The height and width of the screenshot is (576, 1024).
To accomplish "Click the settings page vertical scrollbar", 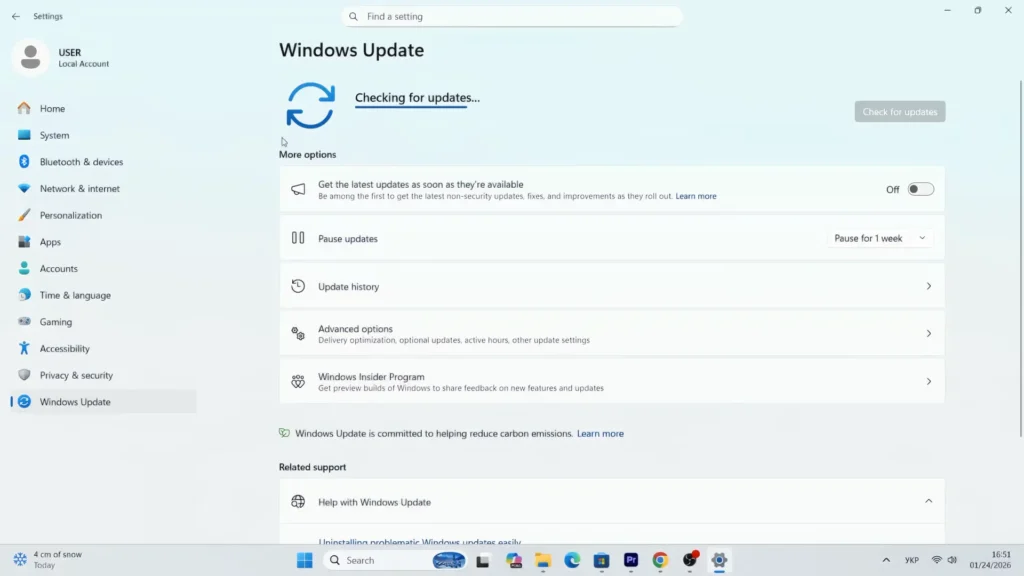I will pos(1021,258).
